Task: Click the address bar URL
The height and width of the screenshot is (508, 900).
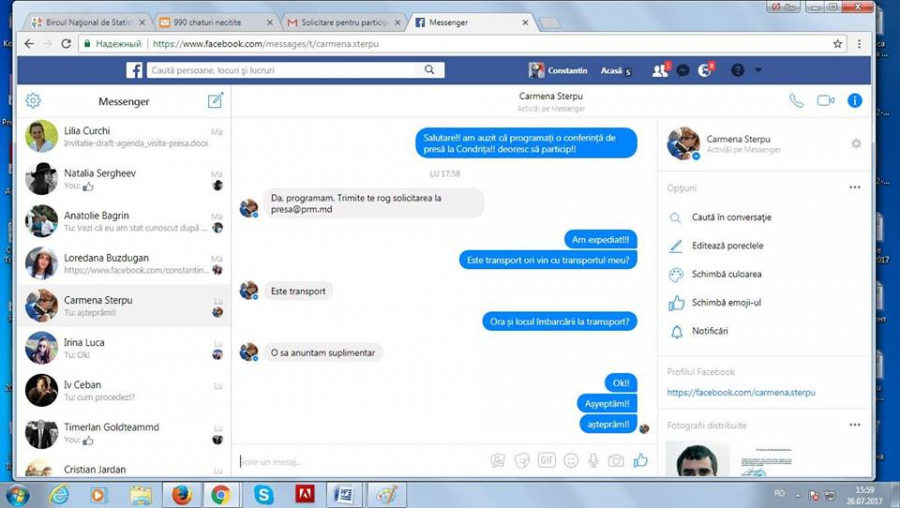Action: point(266,44)
